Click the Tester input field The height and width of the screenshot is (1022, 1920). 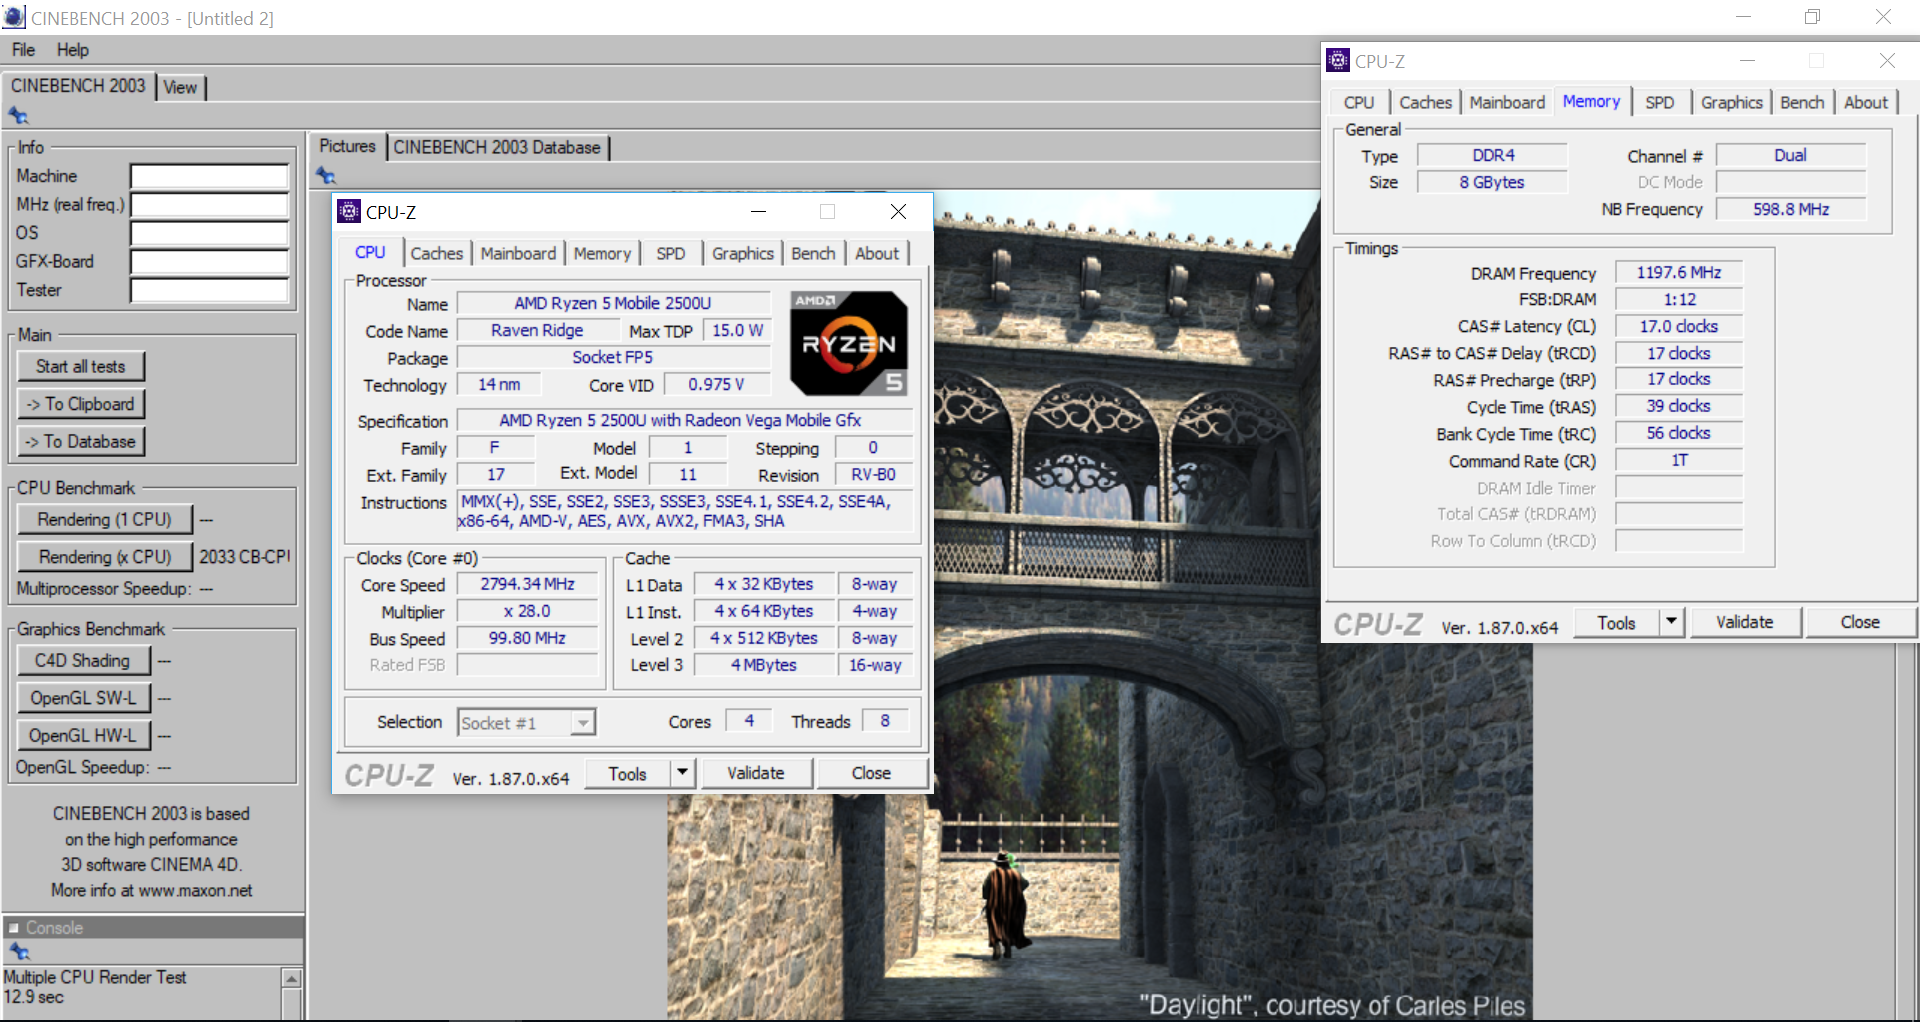tap(210, 290)
